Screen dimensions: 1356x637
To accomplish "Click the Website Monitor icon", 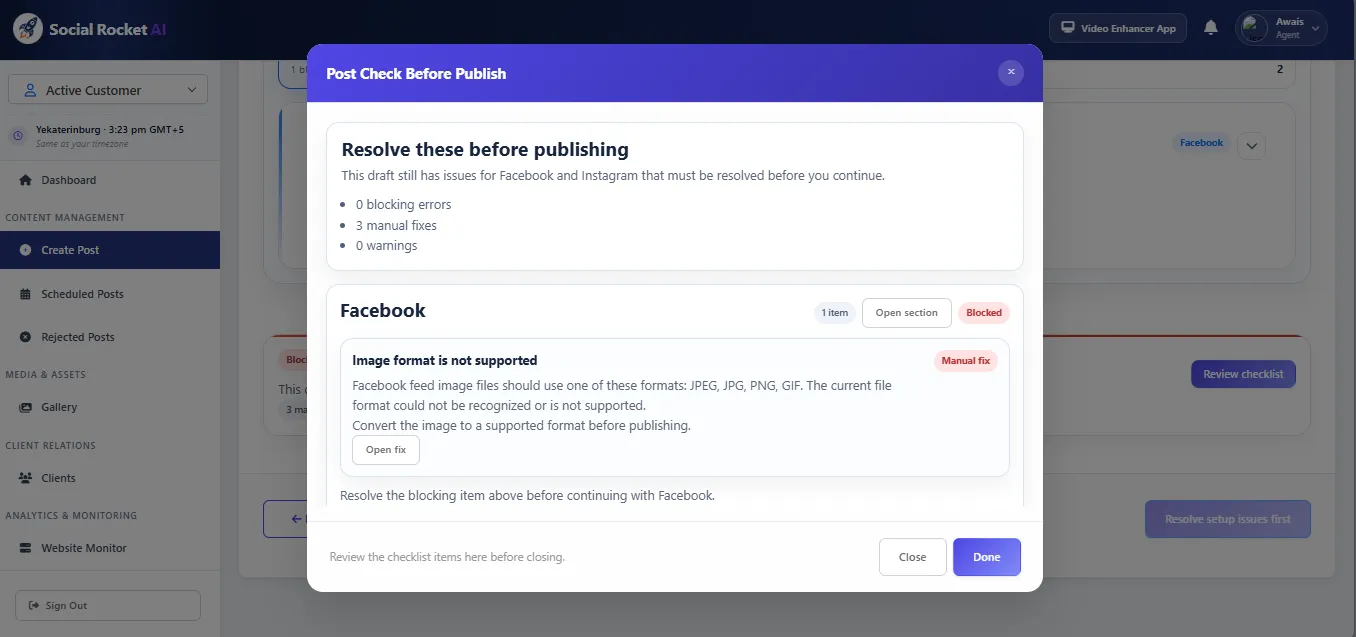I will [26, 548].
